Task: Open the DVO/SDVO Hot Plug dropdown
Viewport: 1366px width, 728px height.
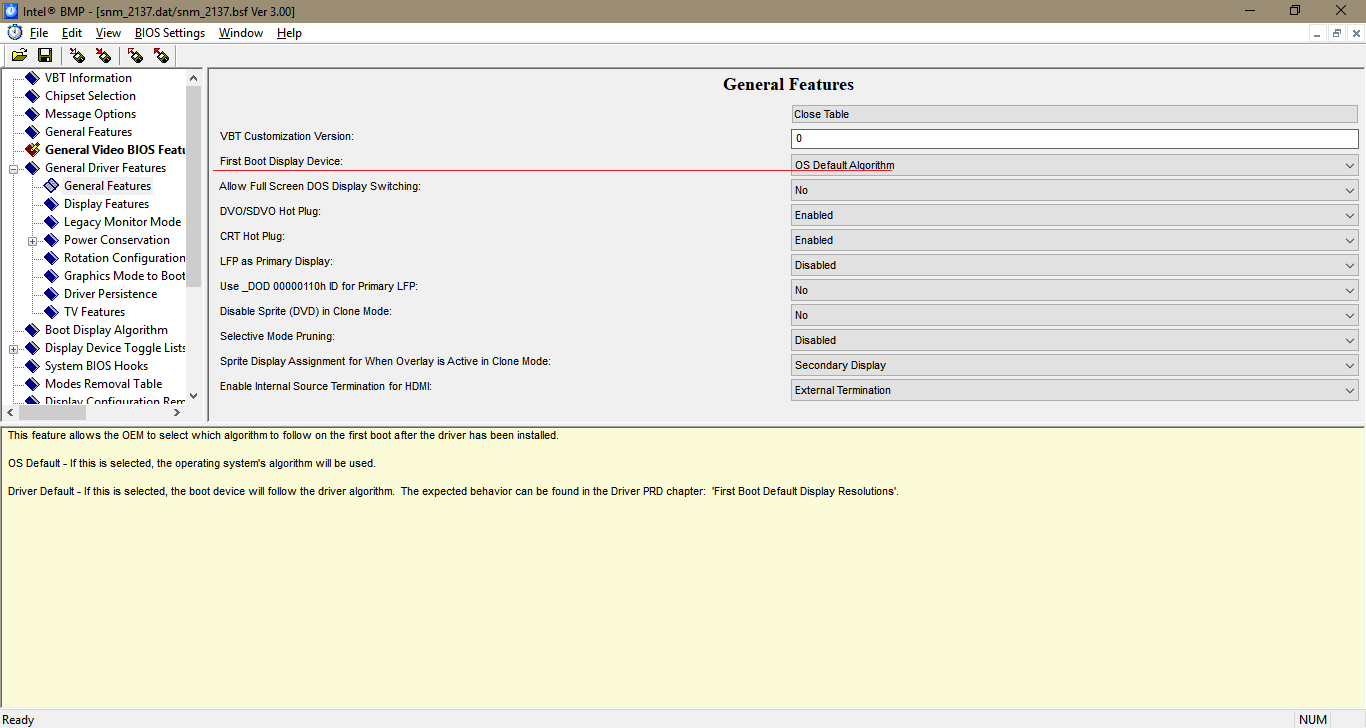Action: coord(1075,215)
